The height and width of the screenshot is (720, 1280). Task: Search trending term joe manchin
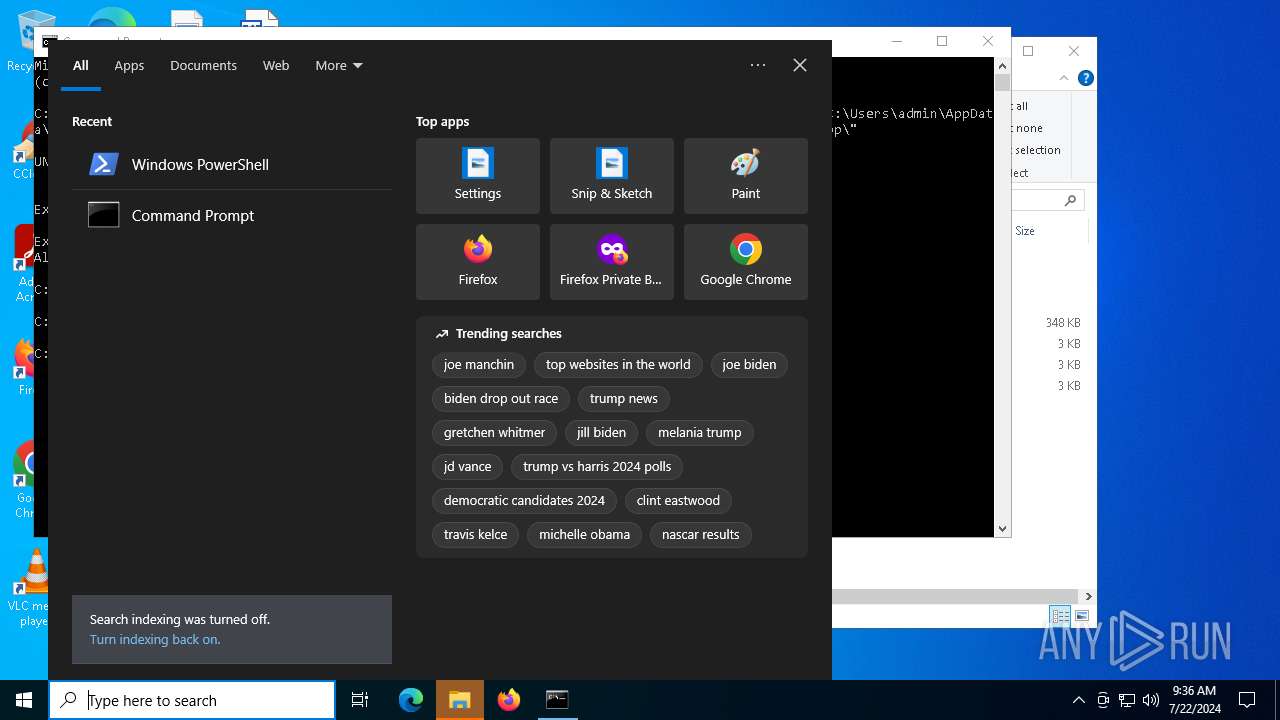[x=479, y=365]
